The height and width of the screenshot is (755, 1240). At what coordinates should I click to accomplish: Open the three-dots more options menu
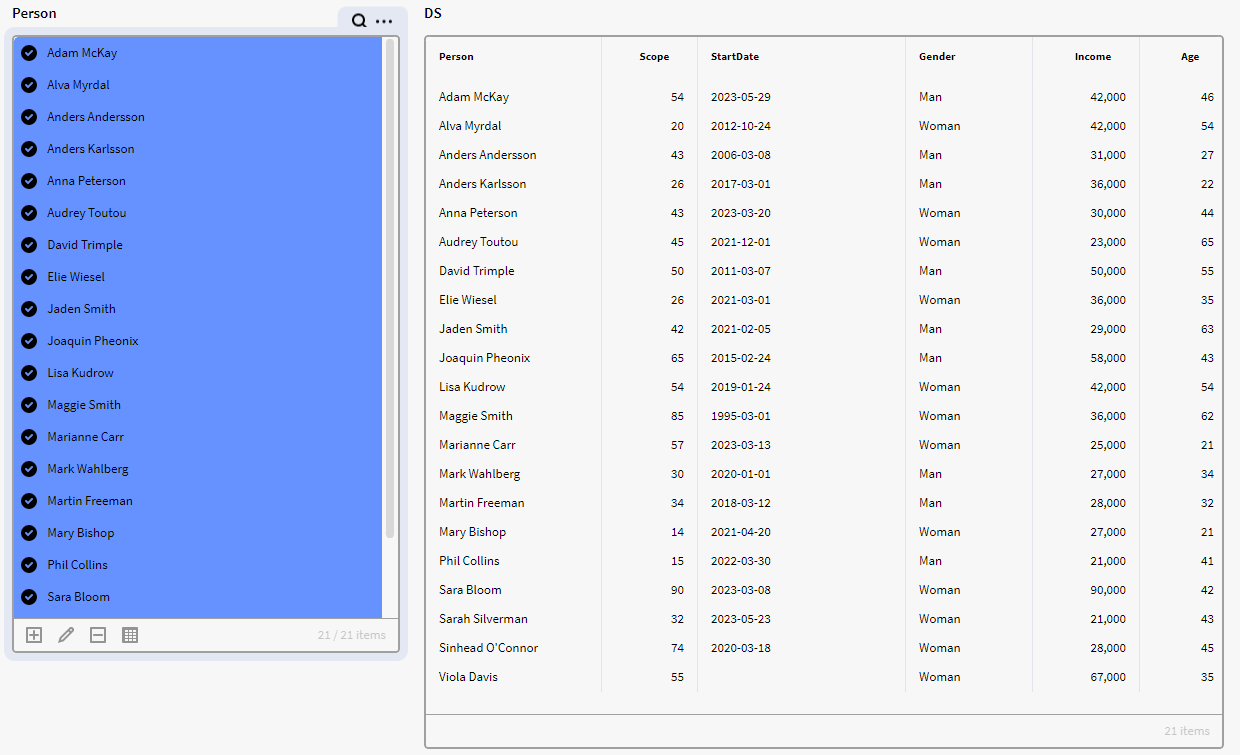[384, 21]
